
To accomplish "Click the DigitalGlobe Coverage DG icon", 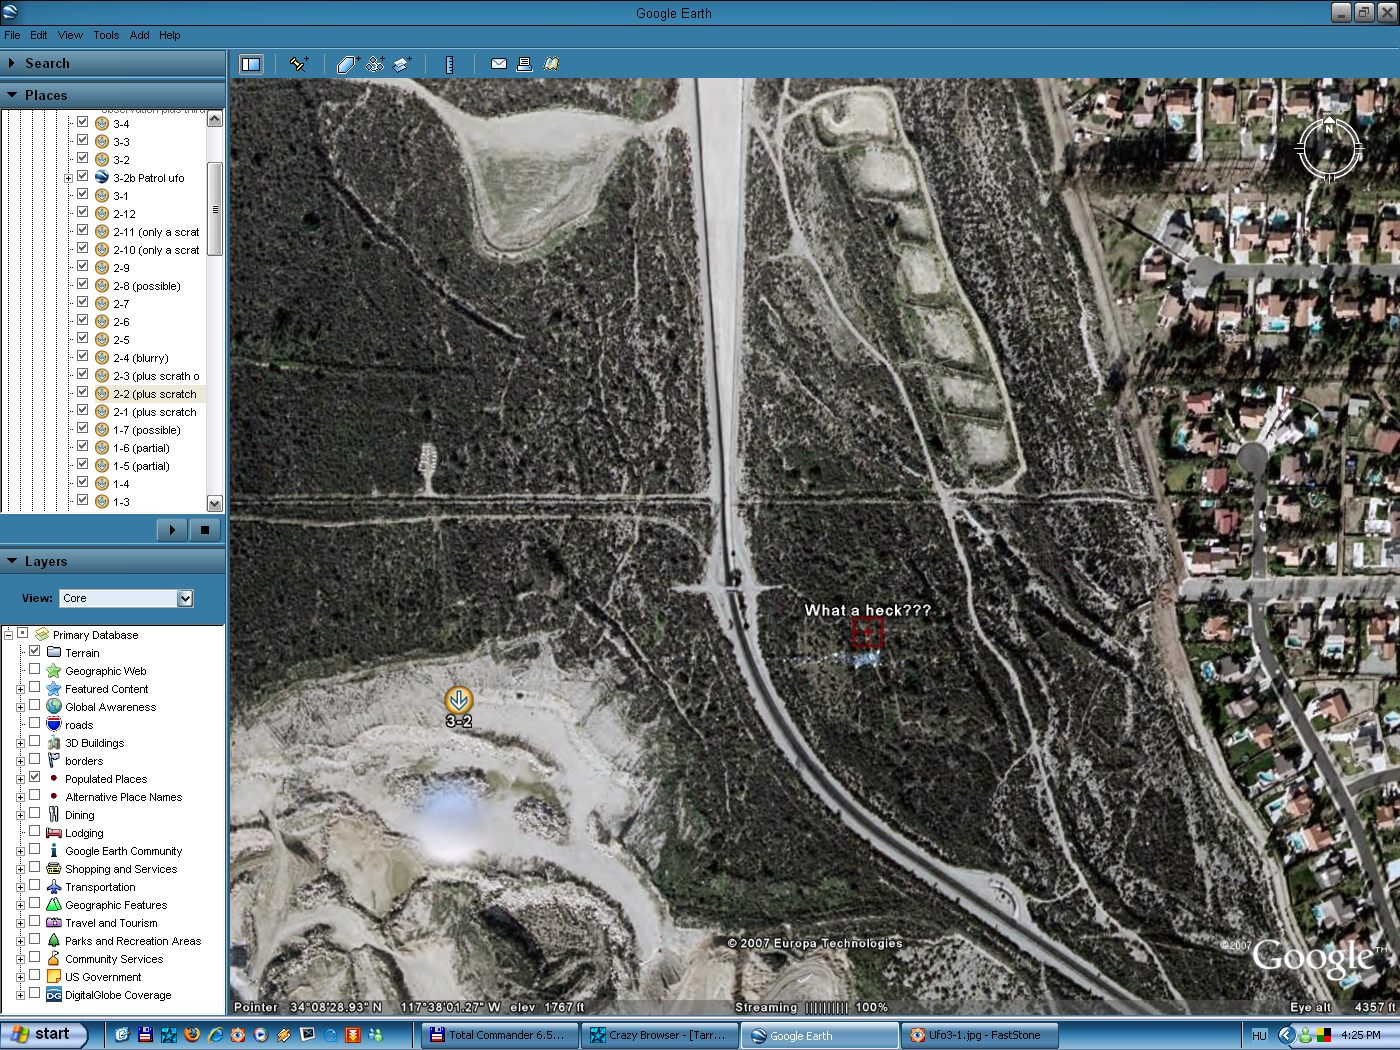I will (x=54, y=995).
